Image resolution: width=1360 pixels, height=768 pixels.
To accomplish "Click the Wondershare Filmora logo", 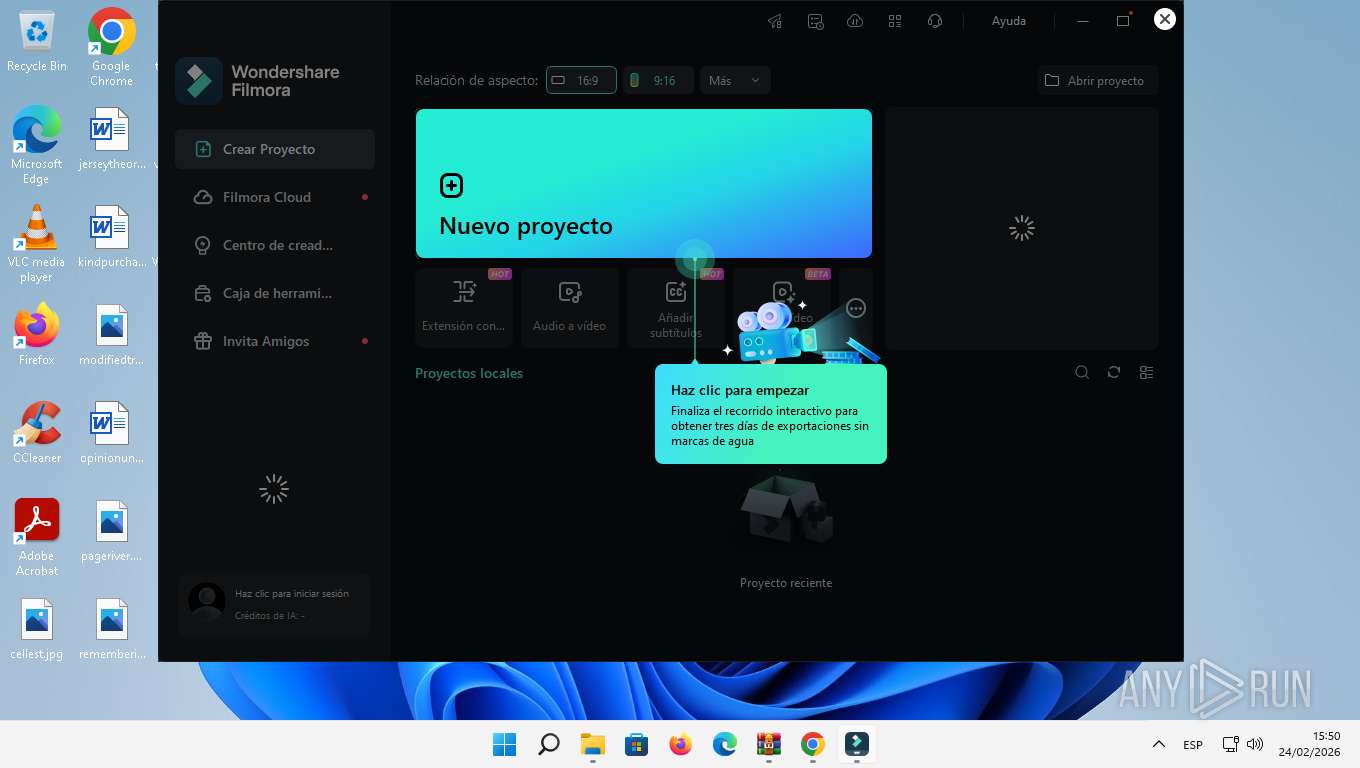I will 258,81.
